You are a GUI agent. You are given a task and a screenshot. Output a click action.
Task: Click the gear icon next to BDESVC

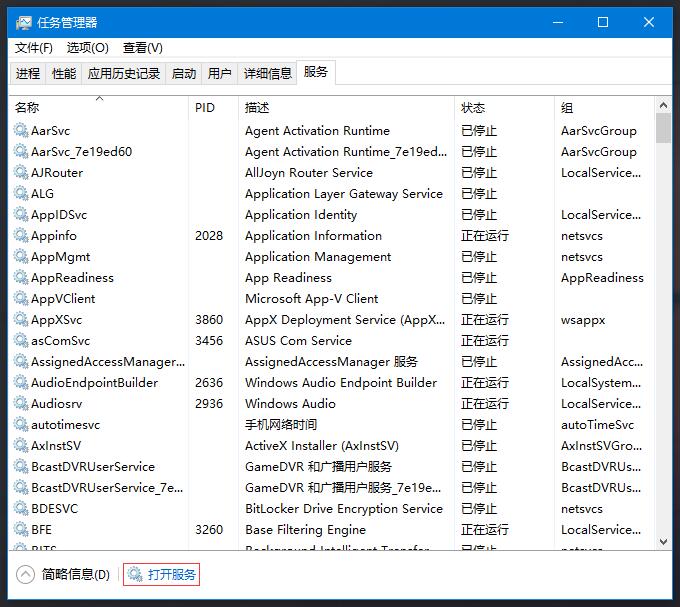[21, 509]
